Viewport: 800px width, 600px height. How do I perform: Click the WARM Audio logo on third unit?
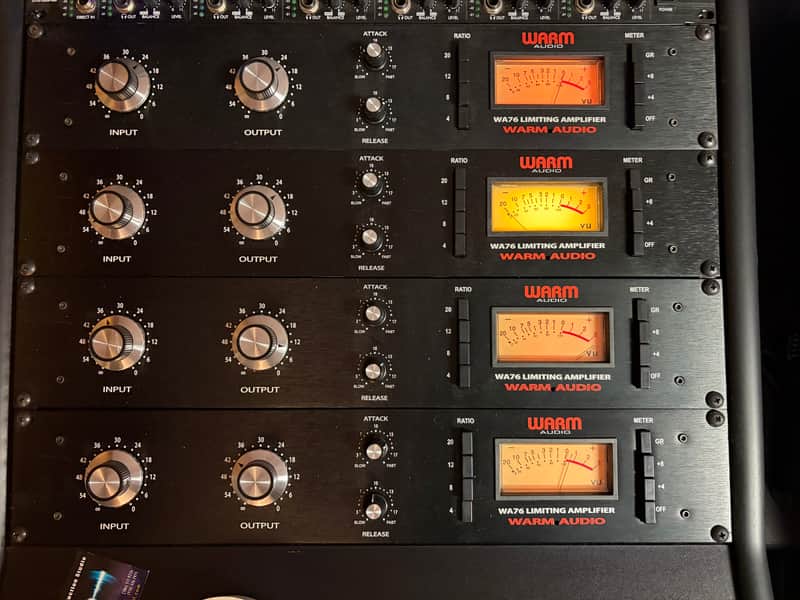tap(552, 293)
